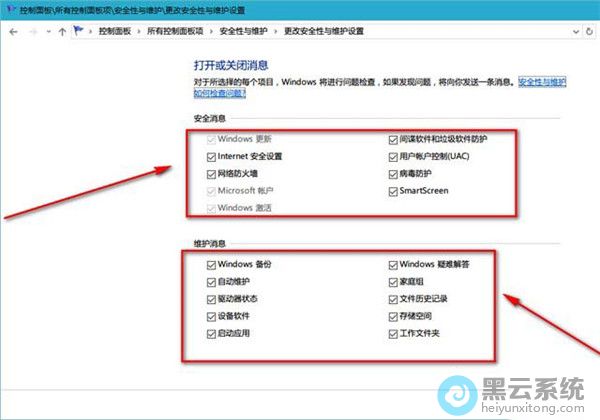This screenshot has height=420, width=600.
Task: Go up one level with Up arrow
Action: (63, 31)
